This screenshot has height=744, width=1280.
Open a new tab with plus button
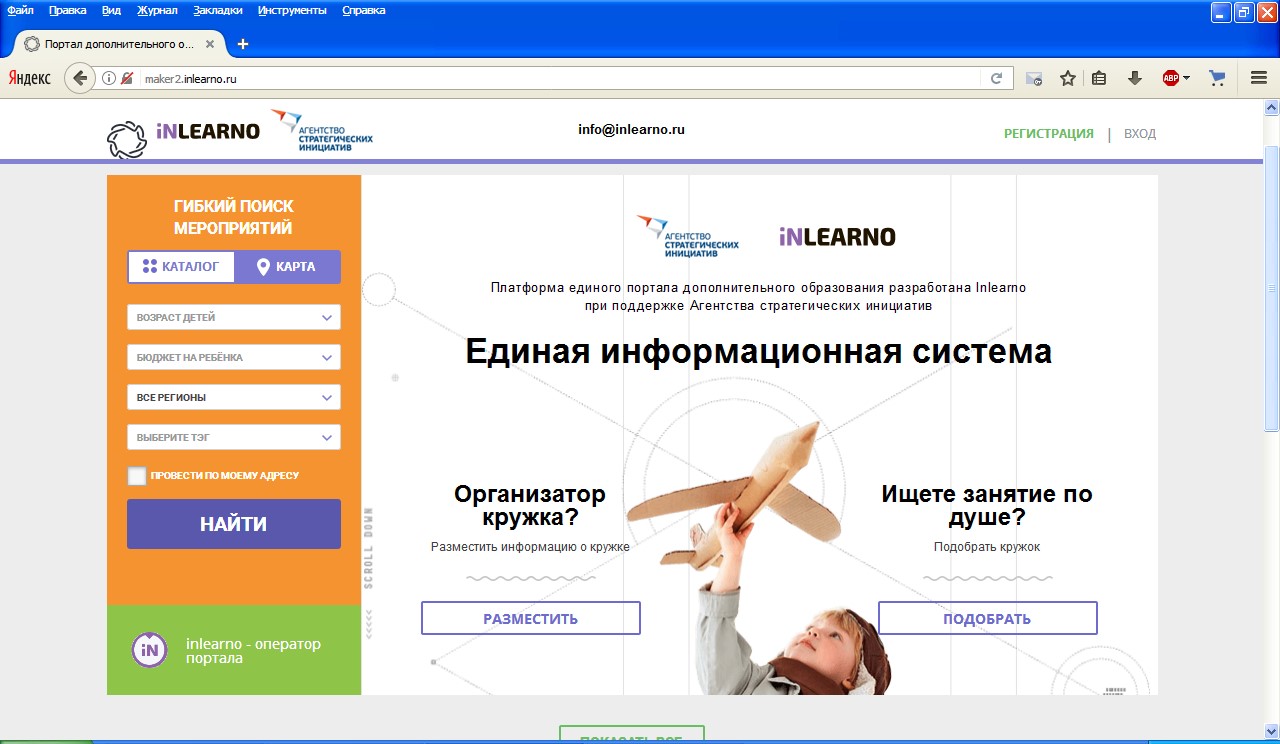point(242,44)
